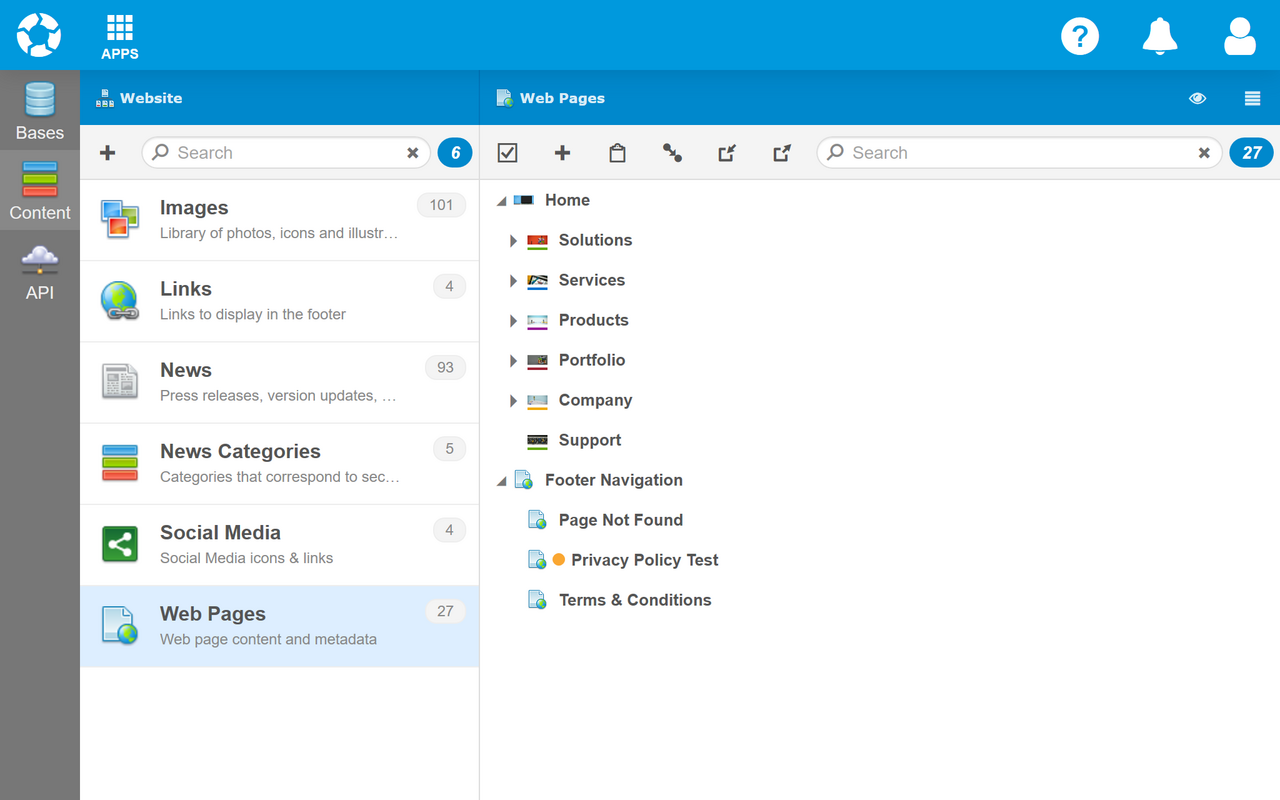
Task: Switch to the Bases section
Action: [40, 111]
